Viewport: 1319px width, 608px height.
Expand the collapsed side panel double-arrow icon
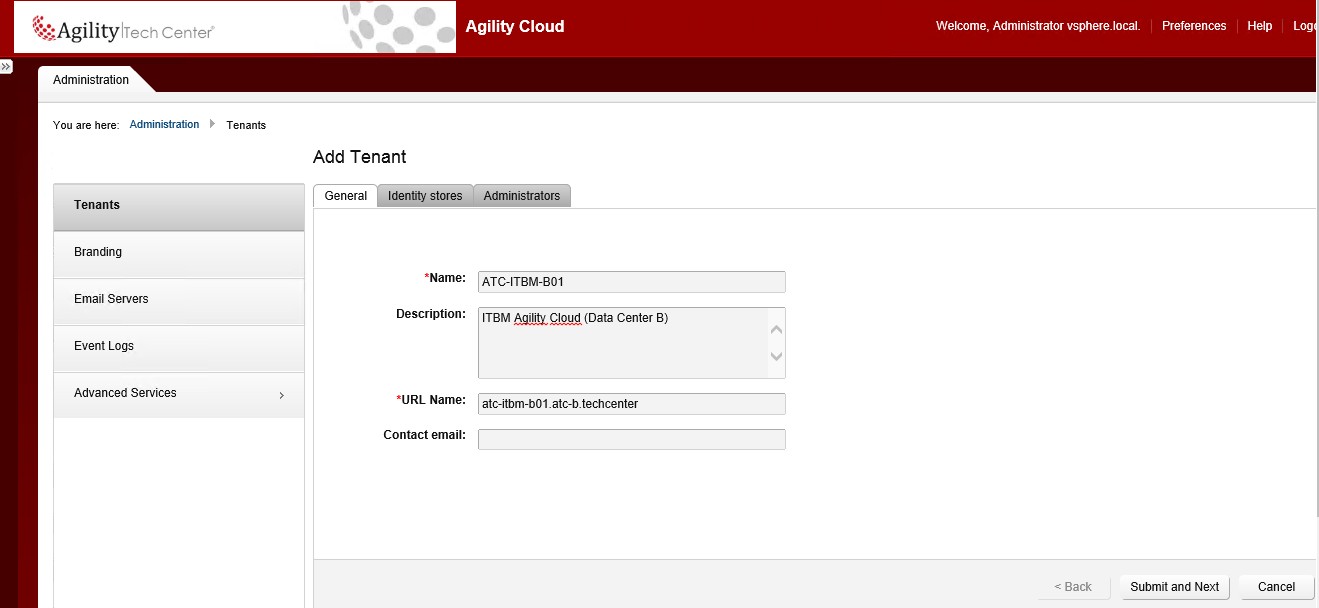click(x=6, y=66)
